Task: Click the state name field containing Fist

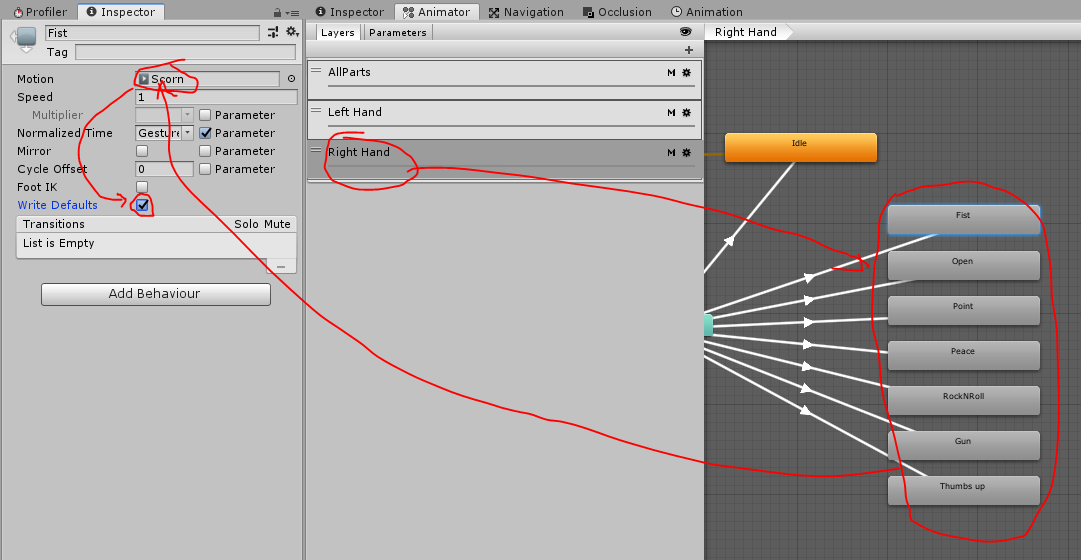Action: pos(152,33)
